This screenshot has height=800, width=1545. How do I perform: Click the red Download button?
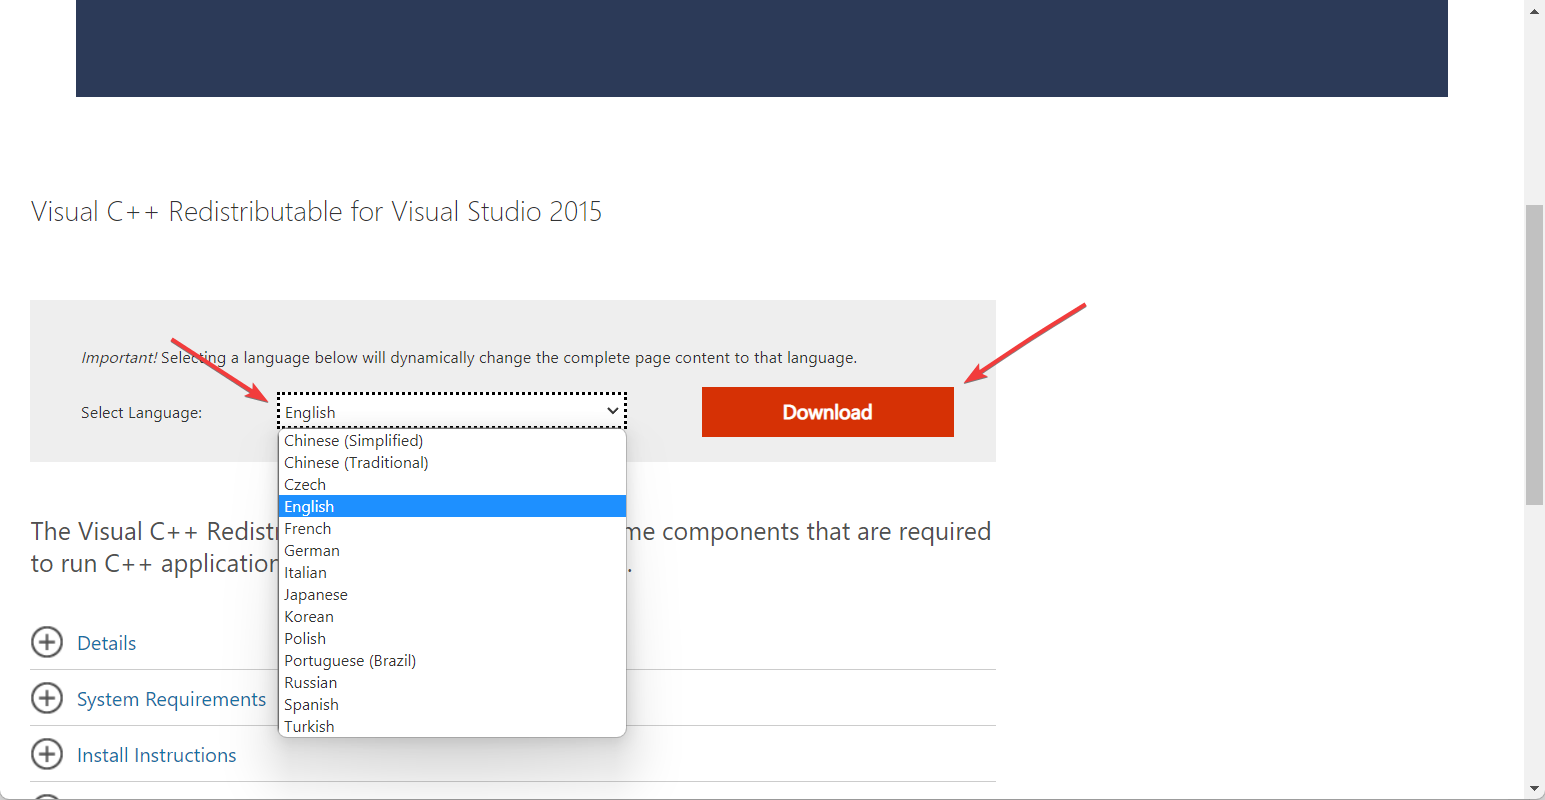coord(827,412)
